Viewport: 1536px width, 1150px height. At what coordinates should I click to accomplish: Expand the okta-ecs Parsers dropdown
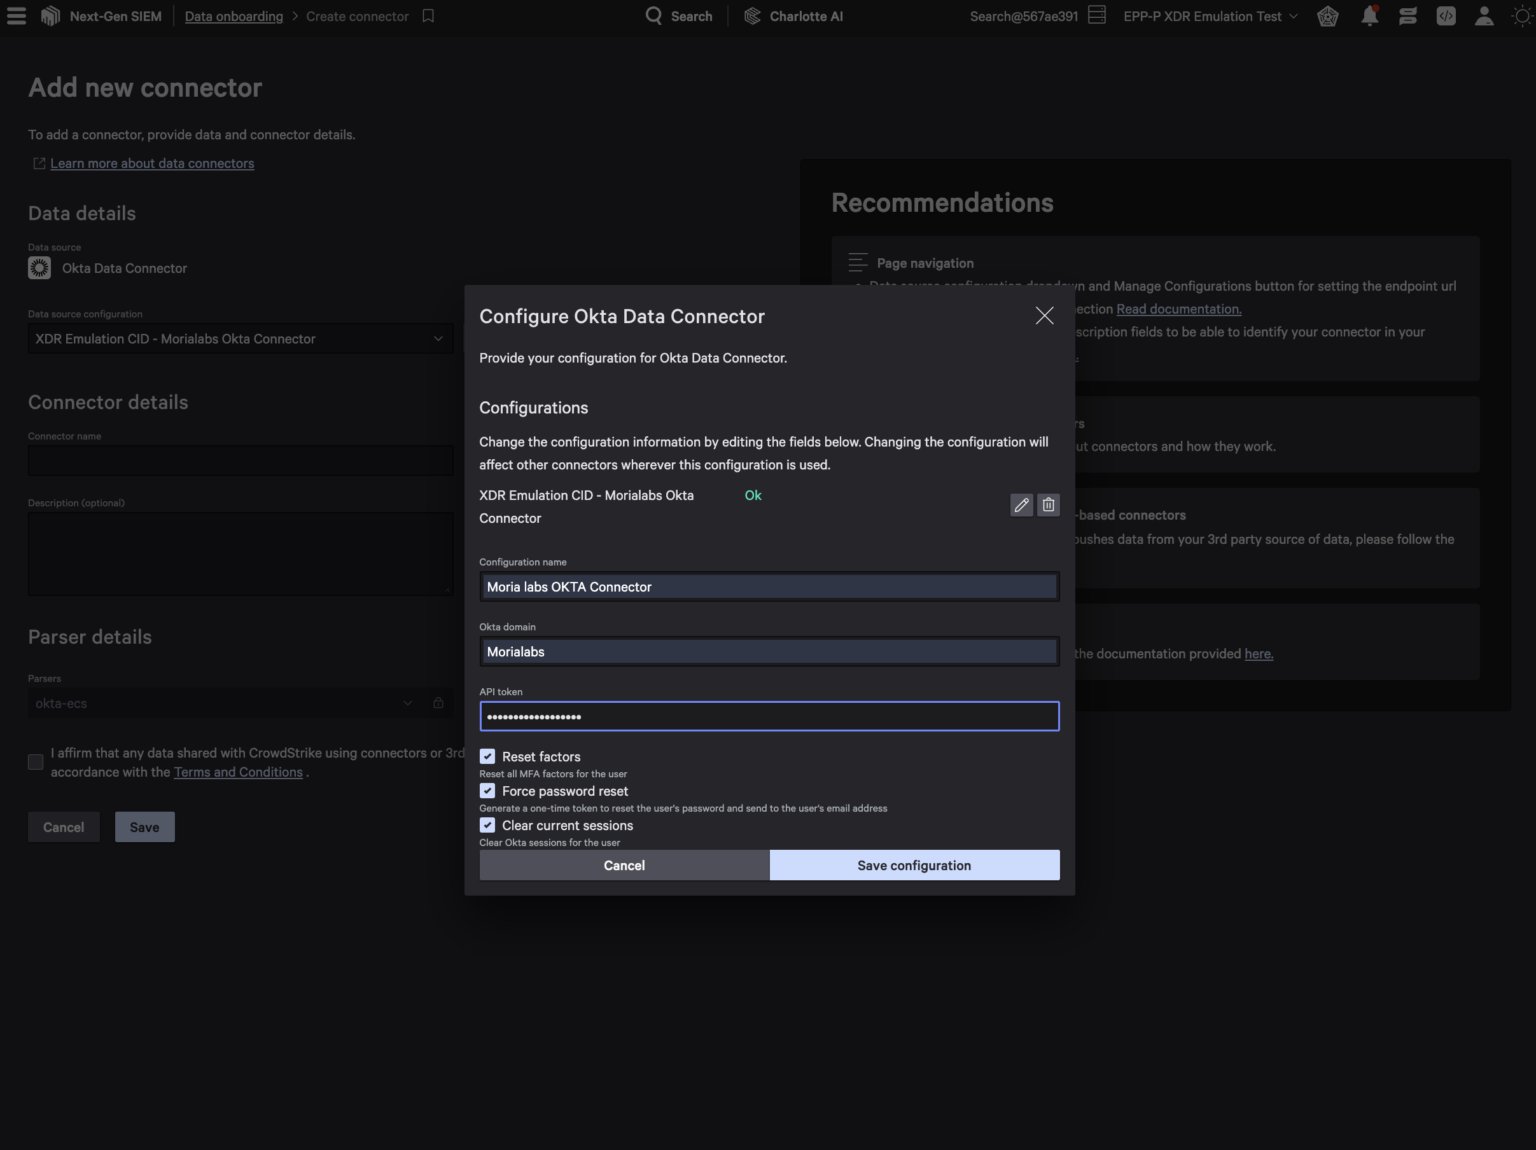coord(407,703)
